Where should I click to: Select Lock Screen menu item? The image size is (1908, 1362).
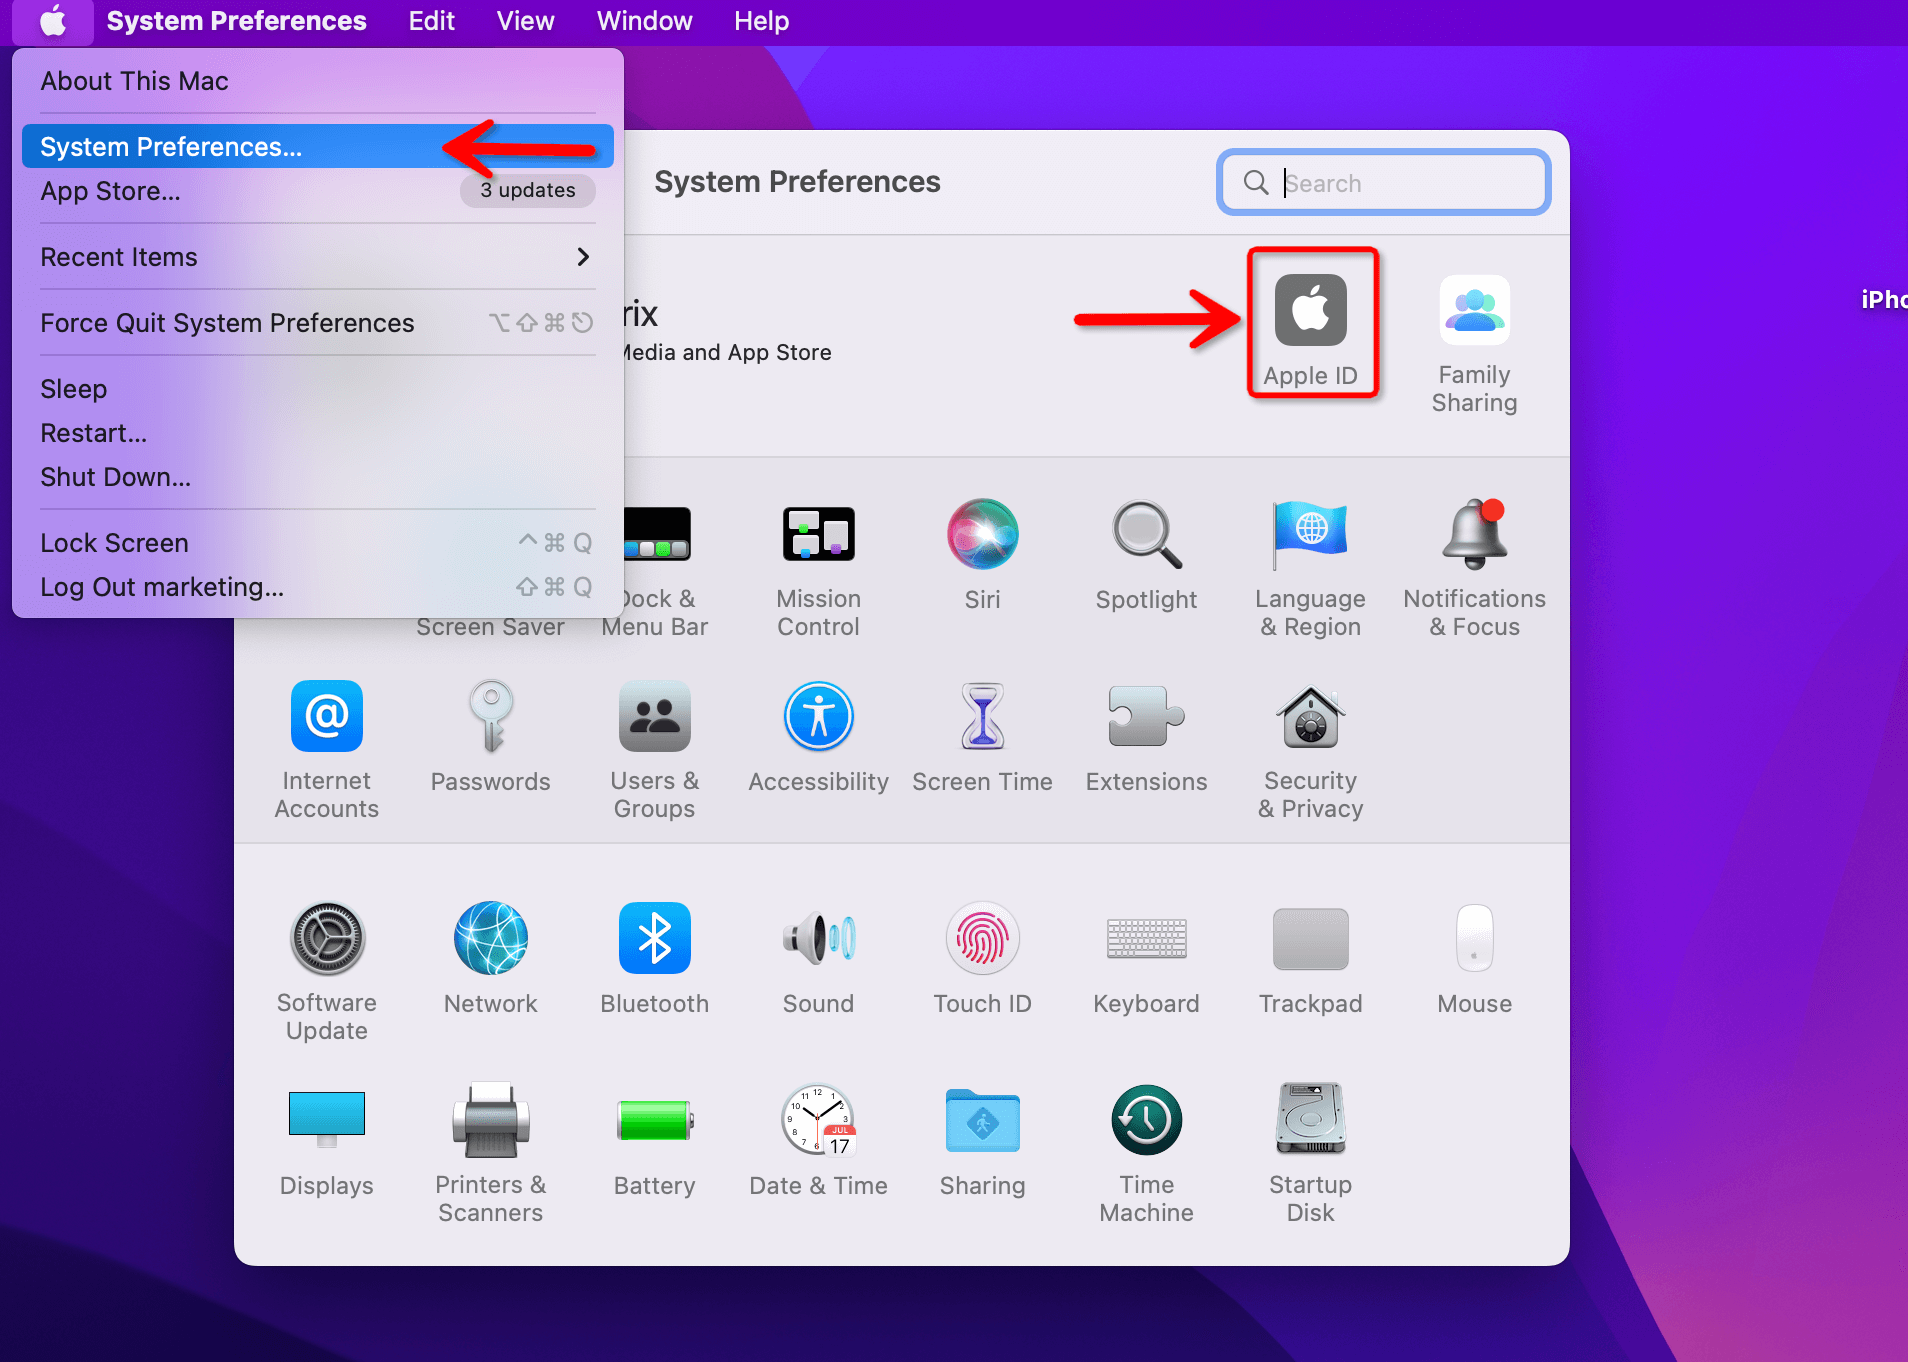pyautogui.click(x=318, y=543)
